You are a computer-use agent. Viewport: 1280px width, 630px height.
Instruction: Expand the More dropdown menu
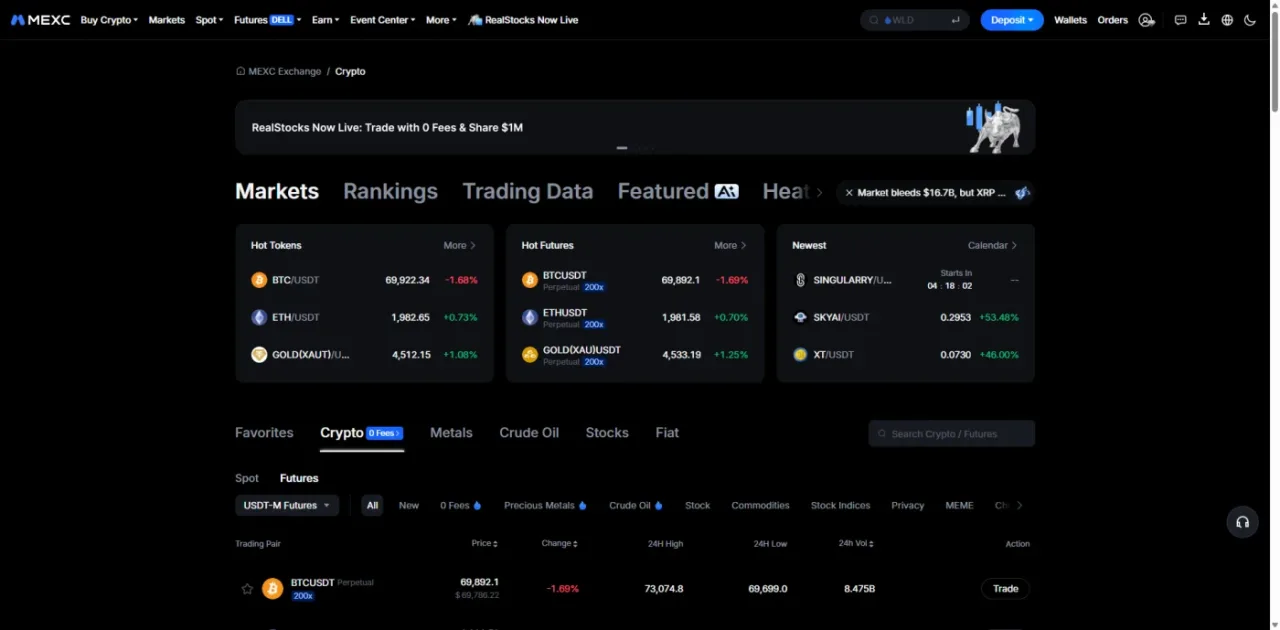(441, 20)
